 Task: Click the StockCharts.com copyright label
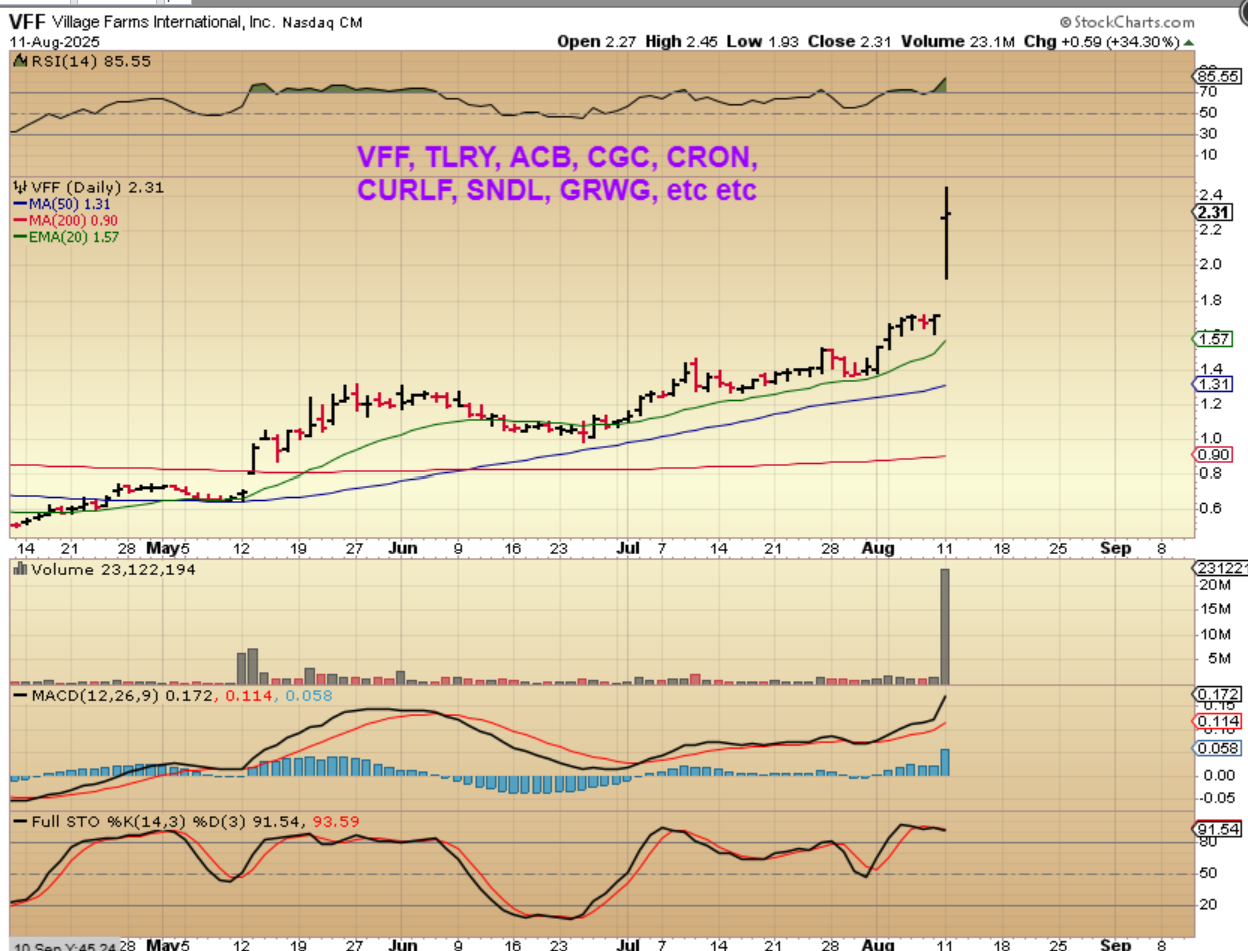pyautogui.click(x=1126, y=21)
